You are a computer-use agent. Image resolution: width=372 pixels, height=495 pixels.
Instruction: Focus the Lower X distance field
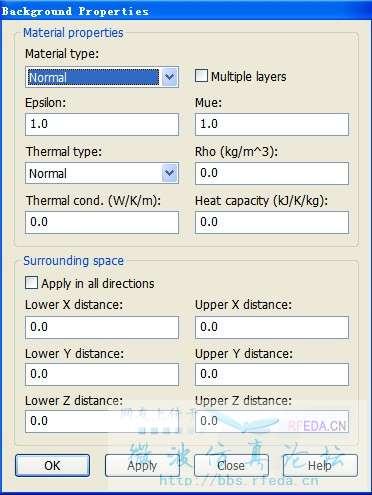(x=102, y=327)
